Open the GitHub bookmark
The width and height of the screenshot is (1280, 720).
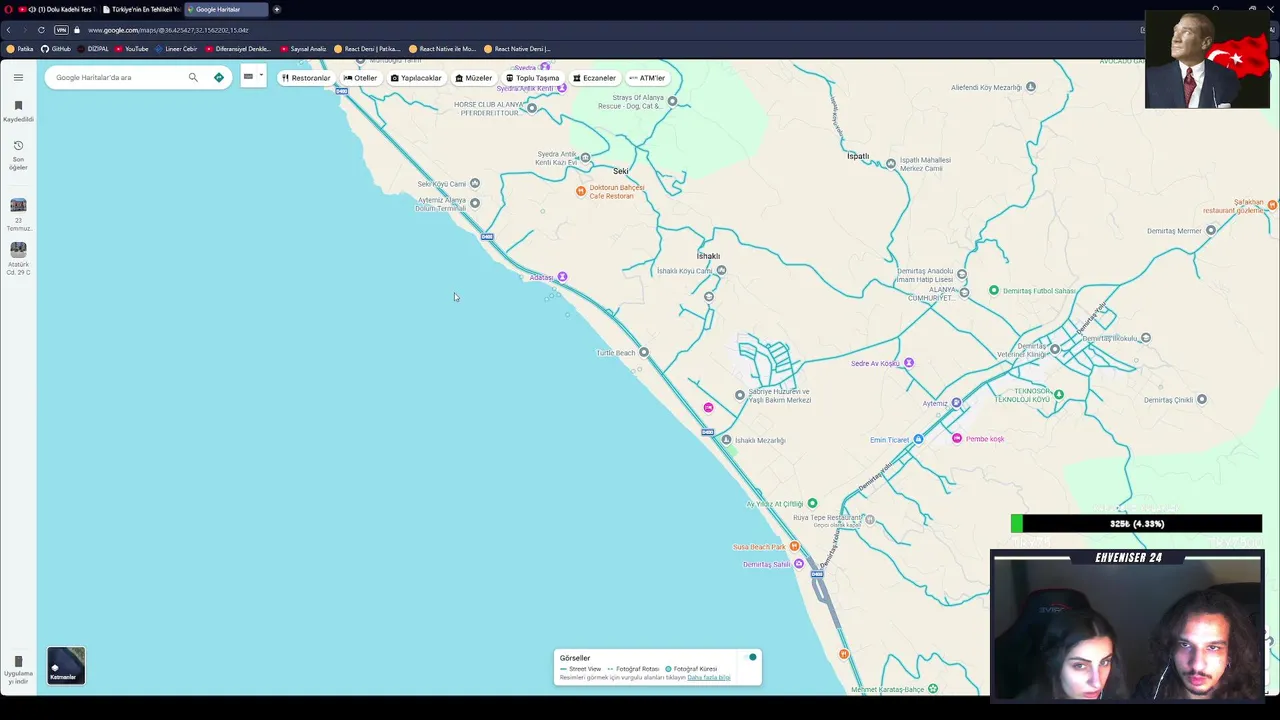(x=56, y=48)
